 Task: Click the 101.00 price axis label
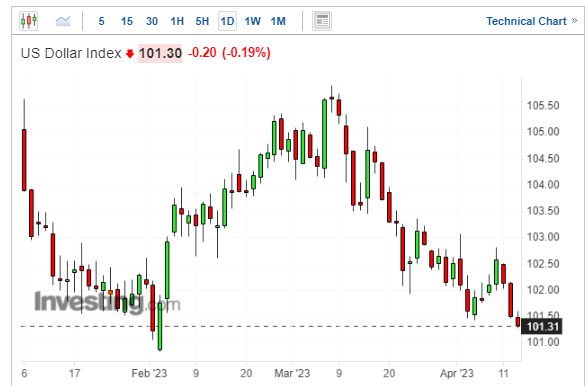(x=543, y=342)
